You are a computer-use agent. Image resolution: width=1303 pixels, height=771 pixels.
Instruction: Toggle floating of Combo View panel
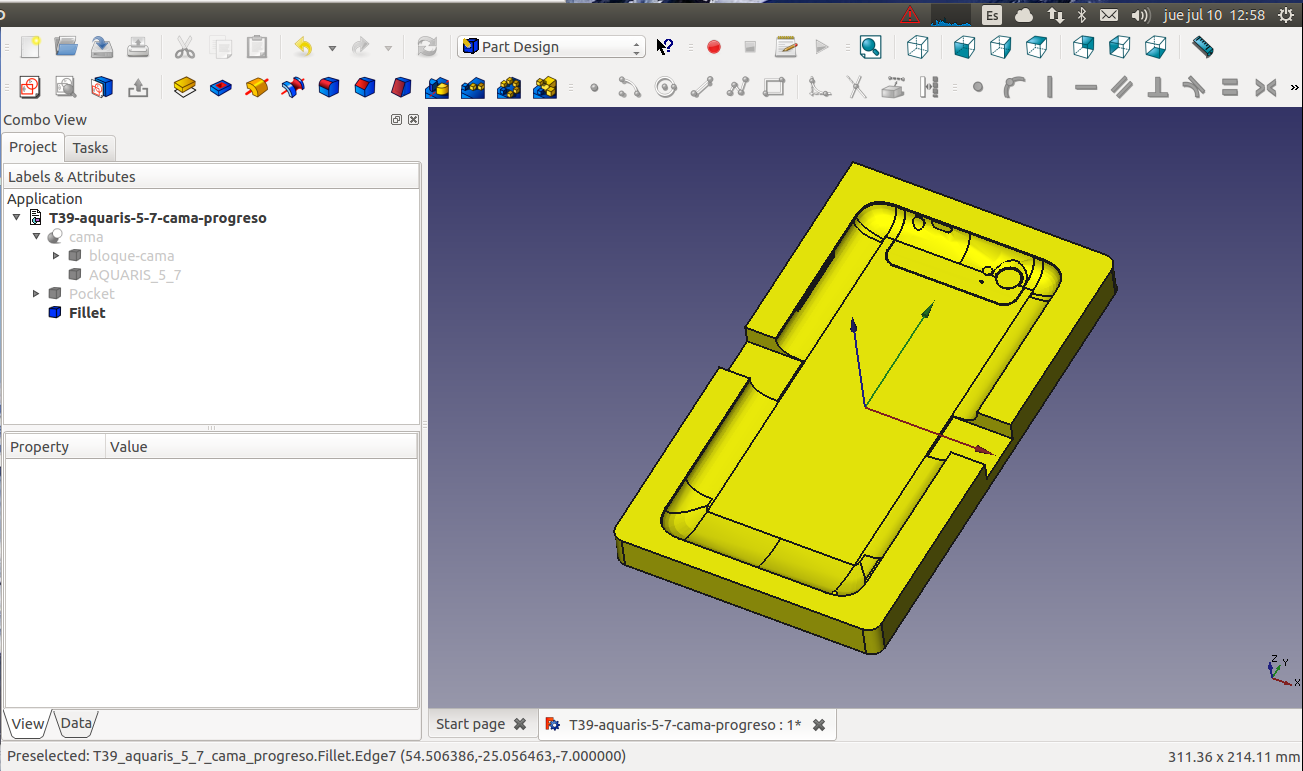tap(397, 120)
